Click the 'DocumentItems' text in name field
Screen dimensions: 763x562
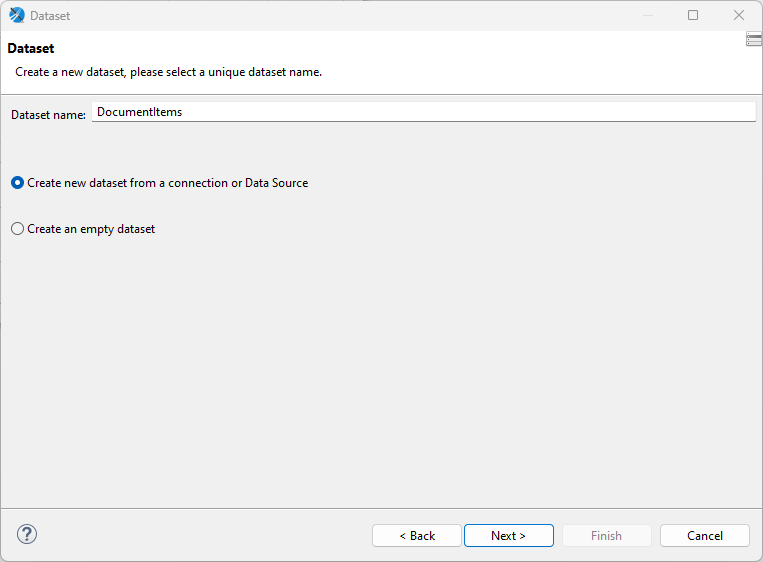(x=139, y=112)
